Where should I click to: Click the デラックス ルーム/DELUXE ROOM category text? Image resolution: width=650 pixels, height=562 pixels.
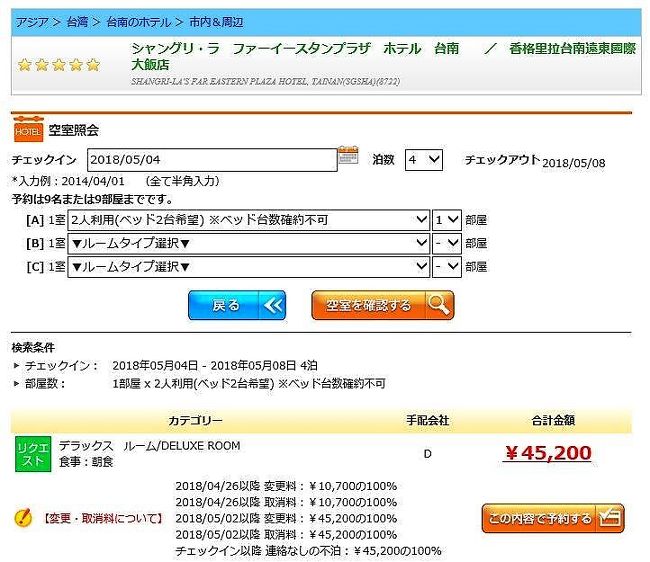[x=149, y=446]
